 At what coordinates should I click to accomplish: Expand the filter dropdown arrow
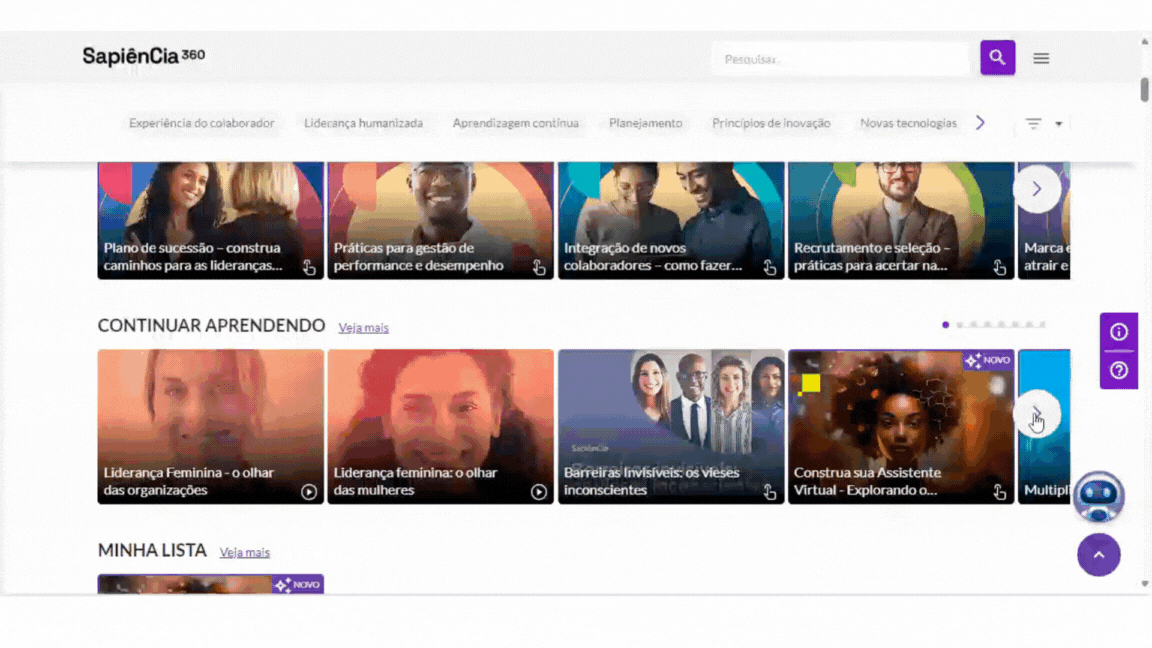tap(1059, 124)
